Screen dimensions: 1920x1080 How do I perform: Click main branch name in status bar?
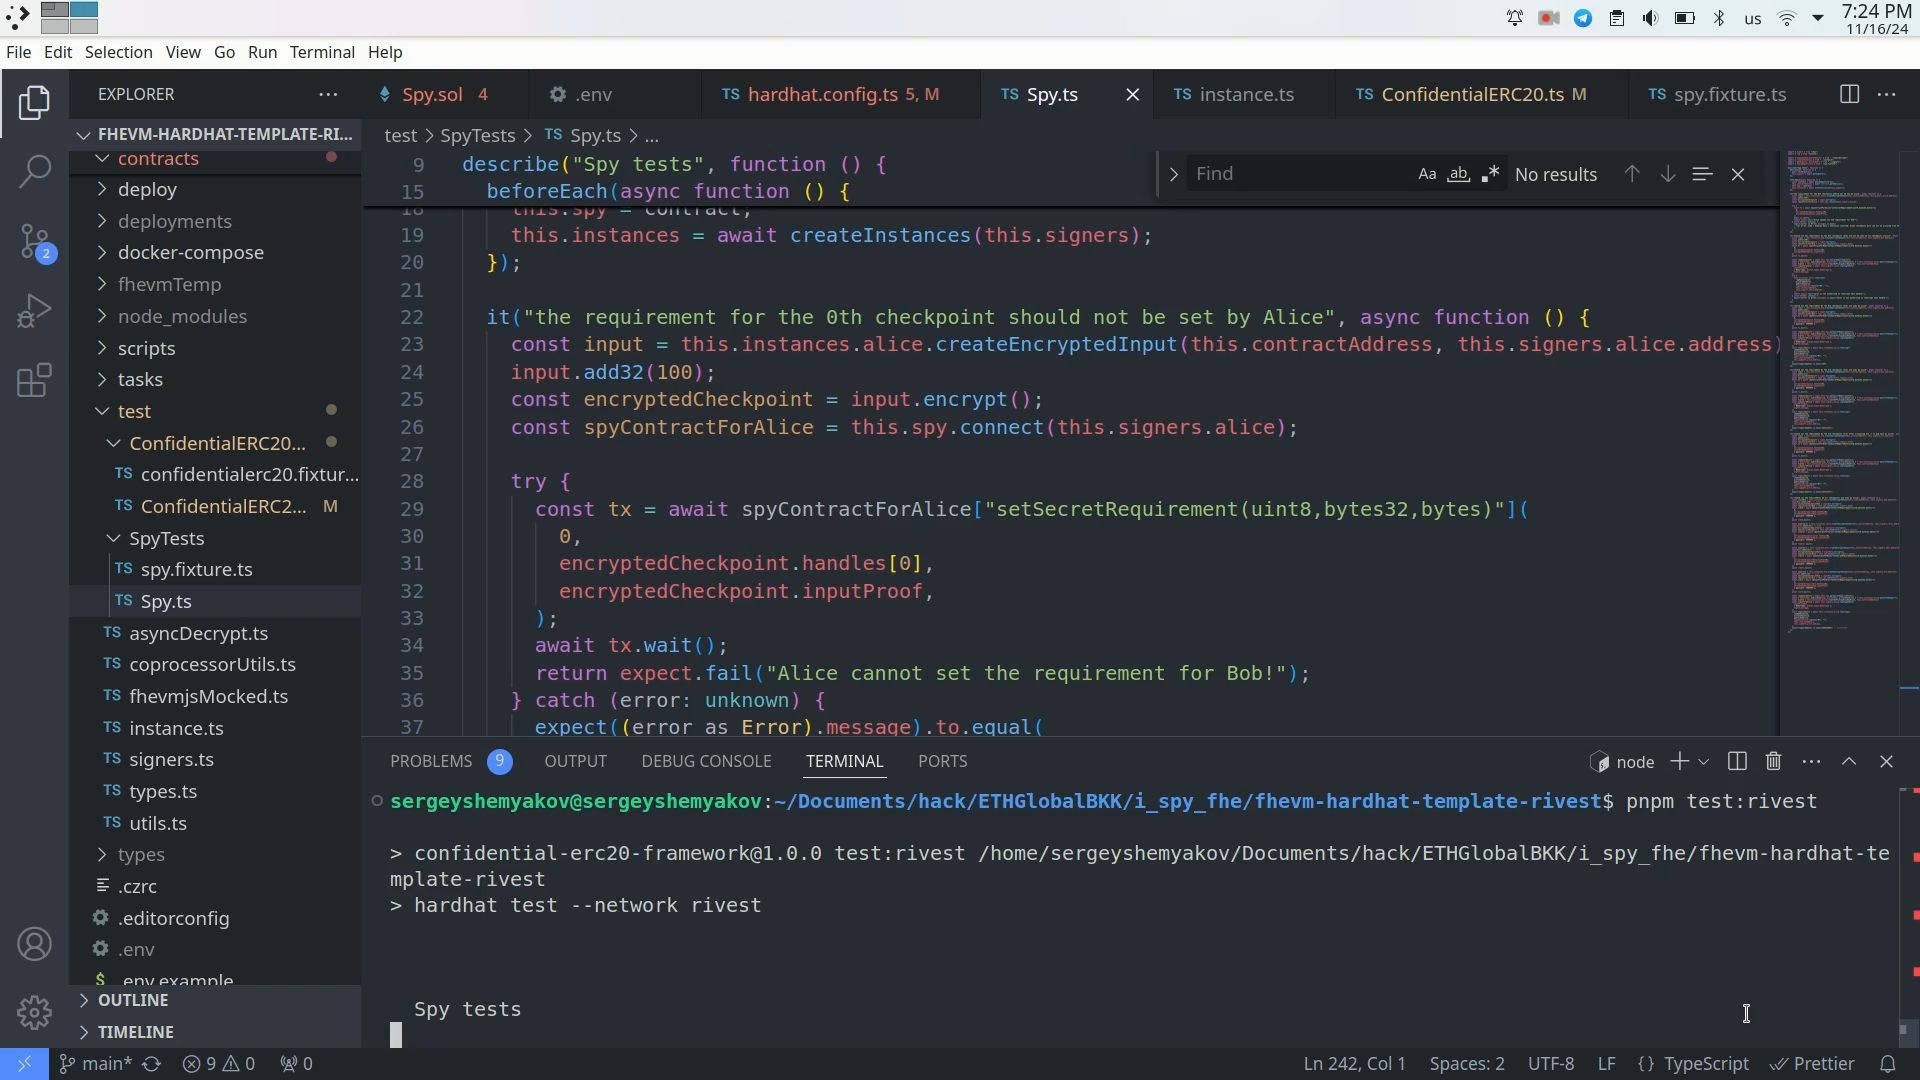pyautogui.click(x=95, y=1064)
